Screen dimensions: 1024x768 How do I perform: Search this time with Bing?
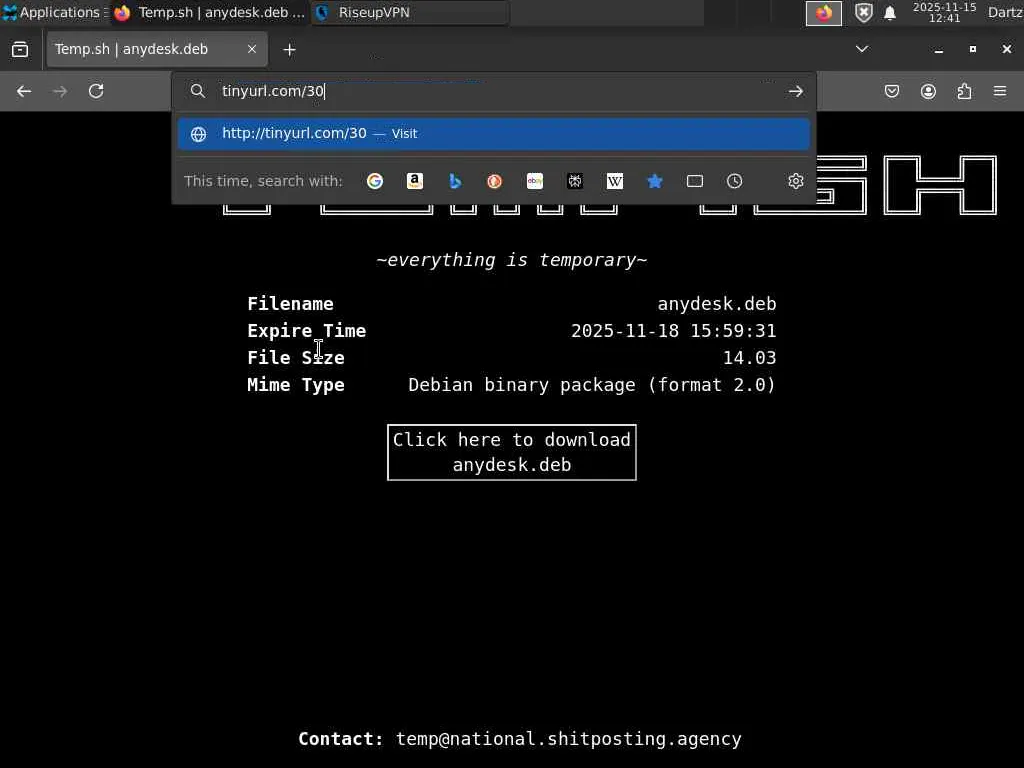tap(455, 181)
